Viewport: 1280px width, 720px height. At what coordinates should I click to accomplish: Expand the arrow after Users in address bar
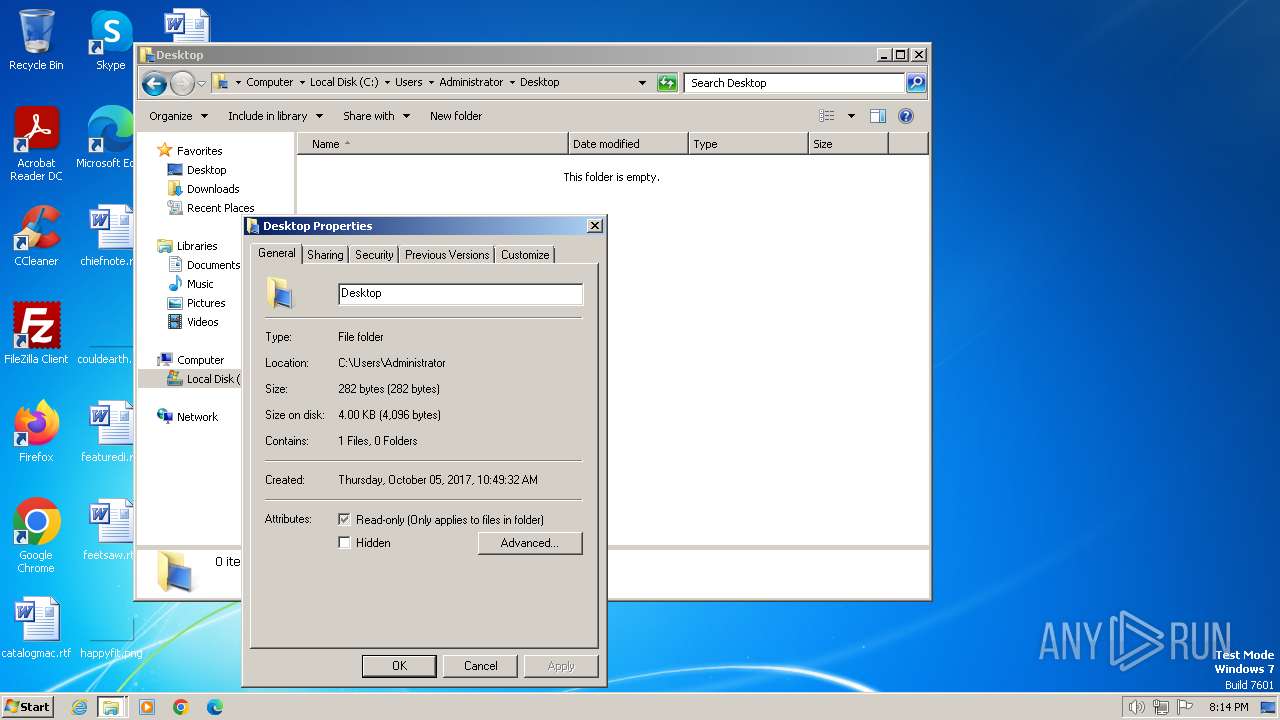(x=430, y=83)
